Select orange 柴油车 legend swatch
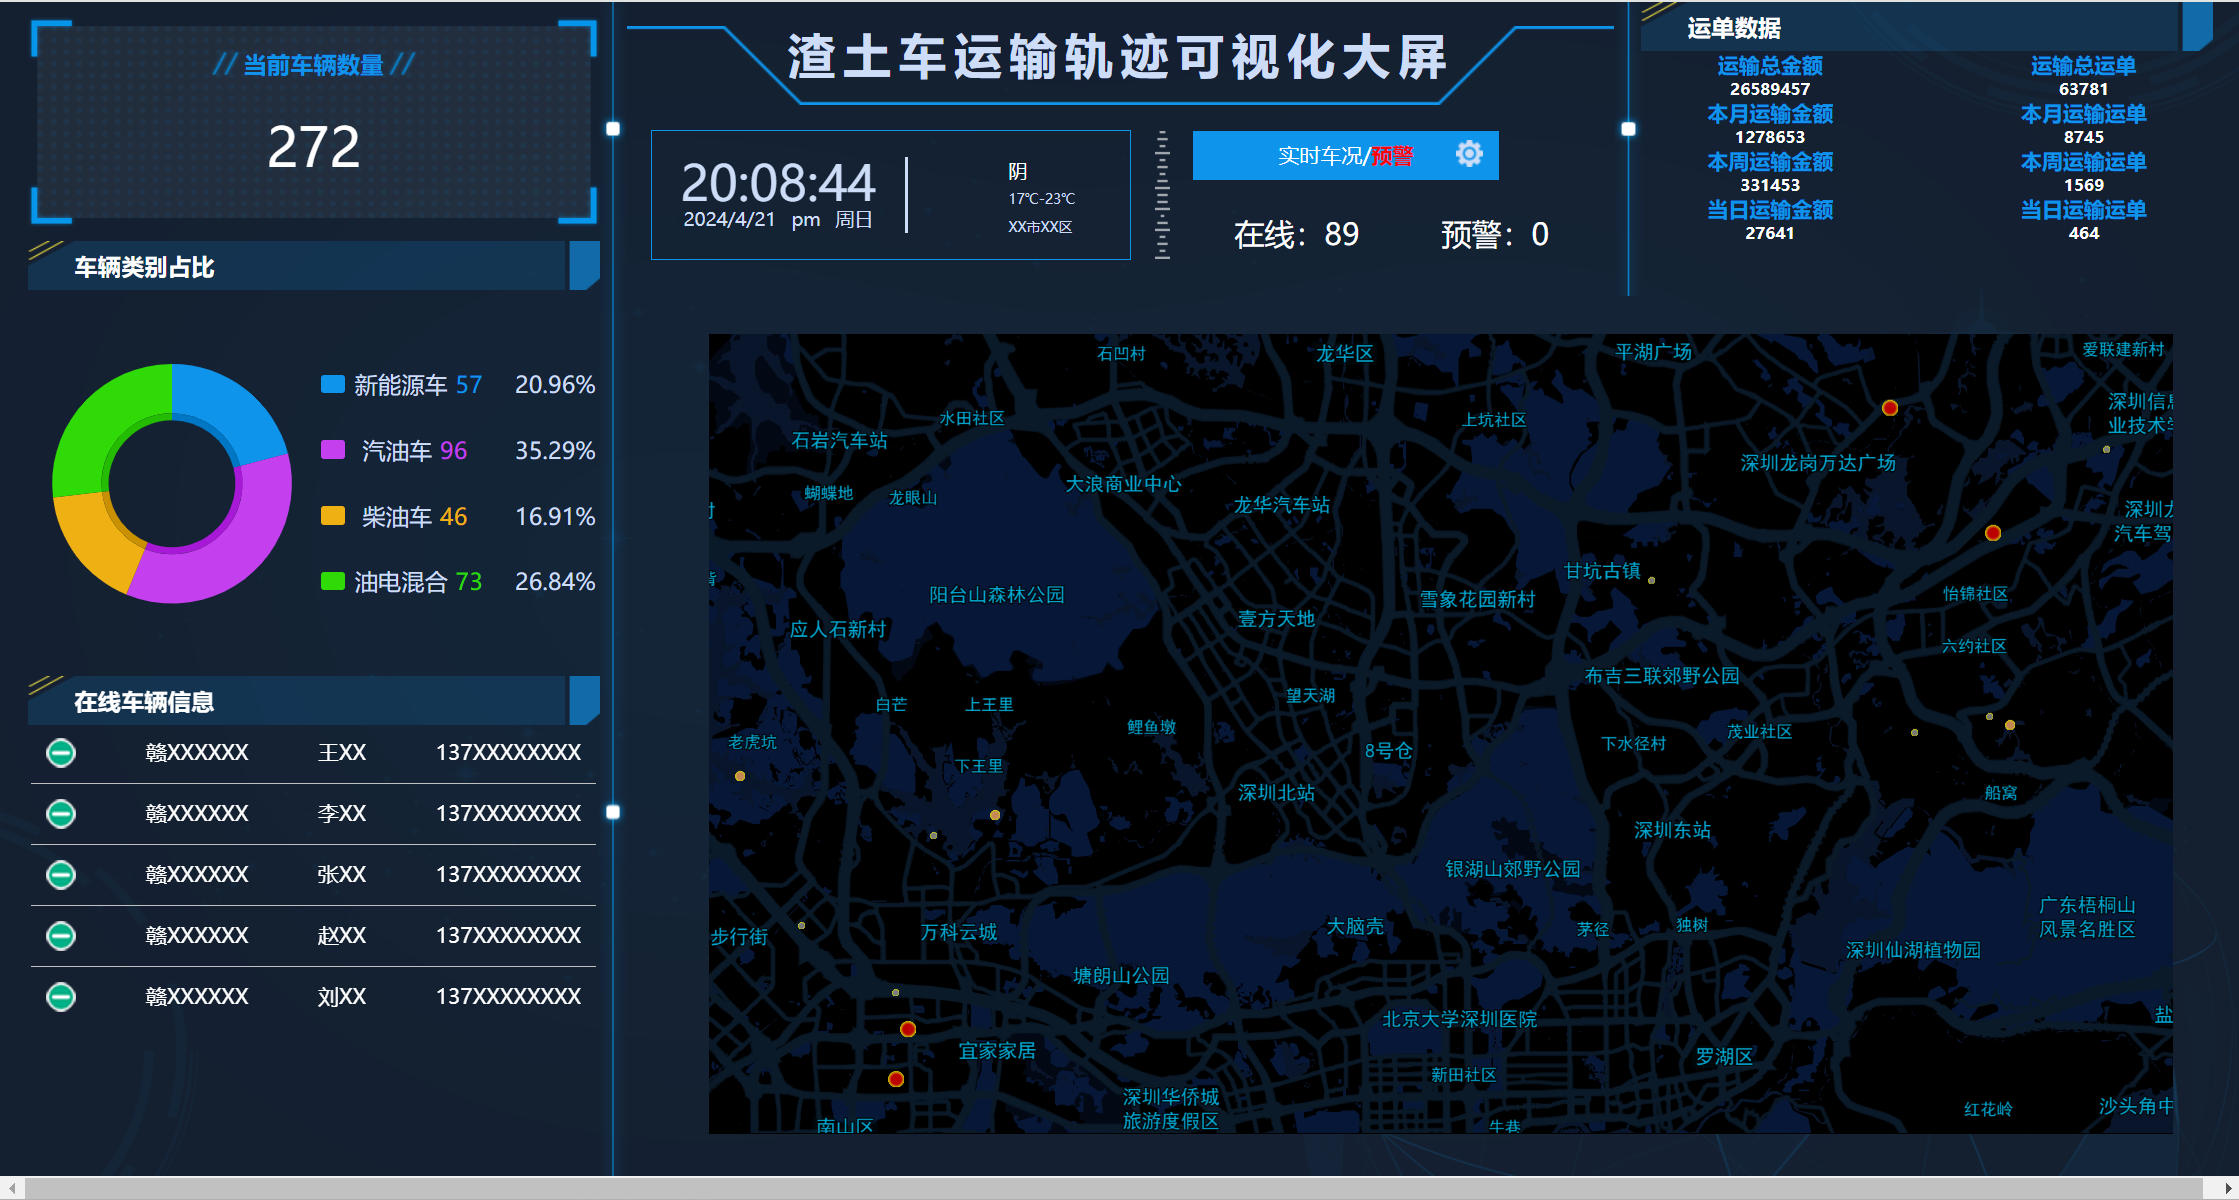Screen dimensions: 2239x1200 pos(333,516)
